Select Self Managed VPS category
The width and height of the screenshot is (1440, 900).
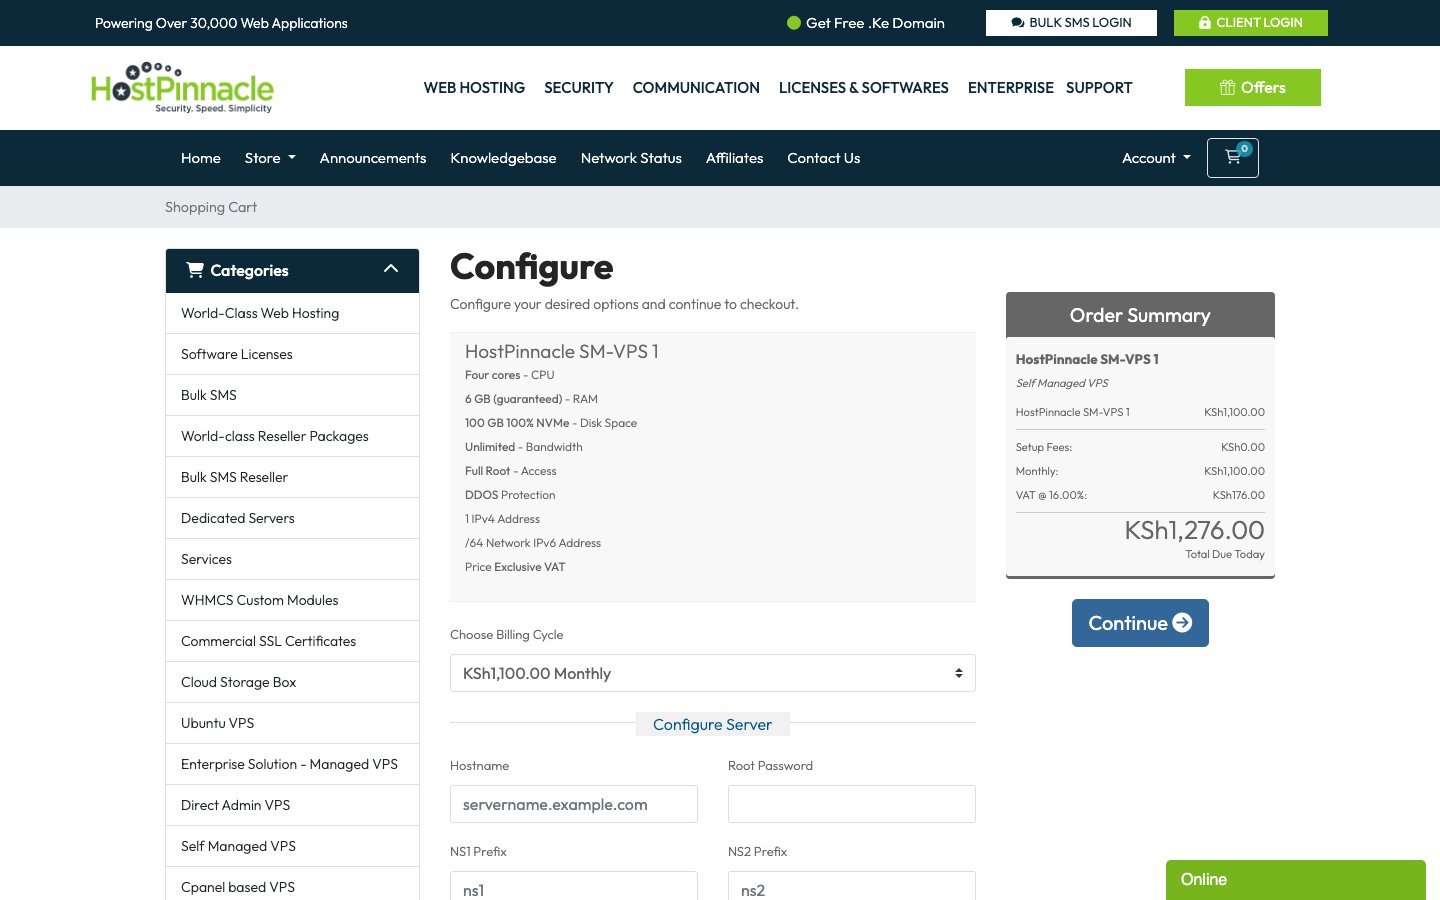tap(292, 846)
